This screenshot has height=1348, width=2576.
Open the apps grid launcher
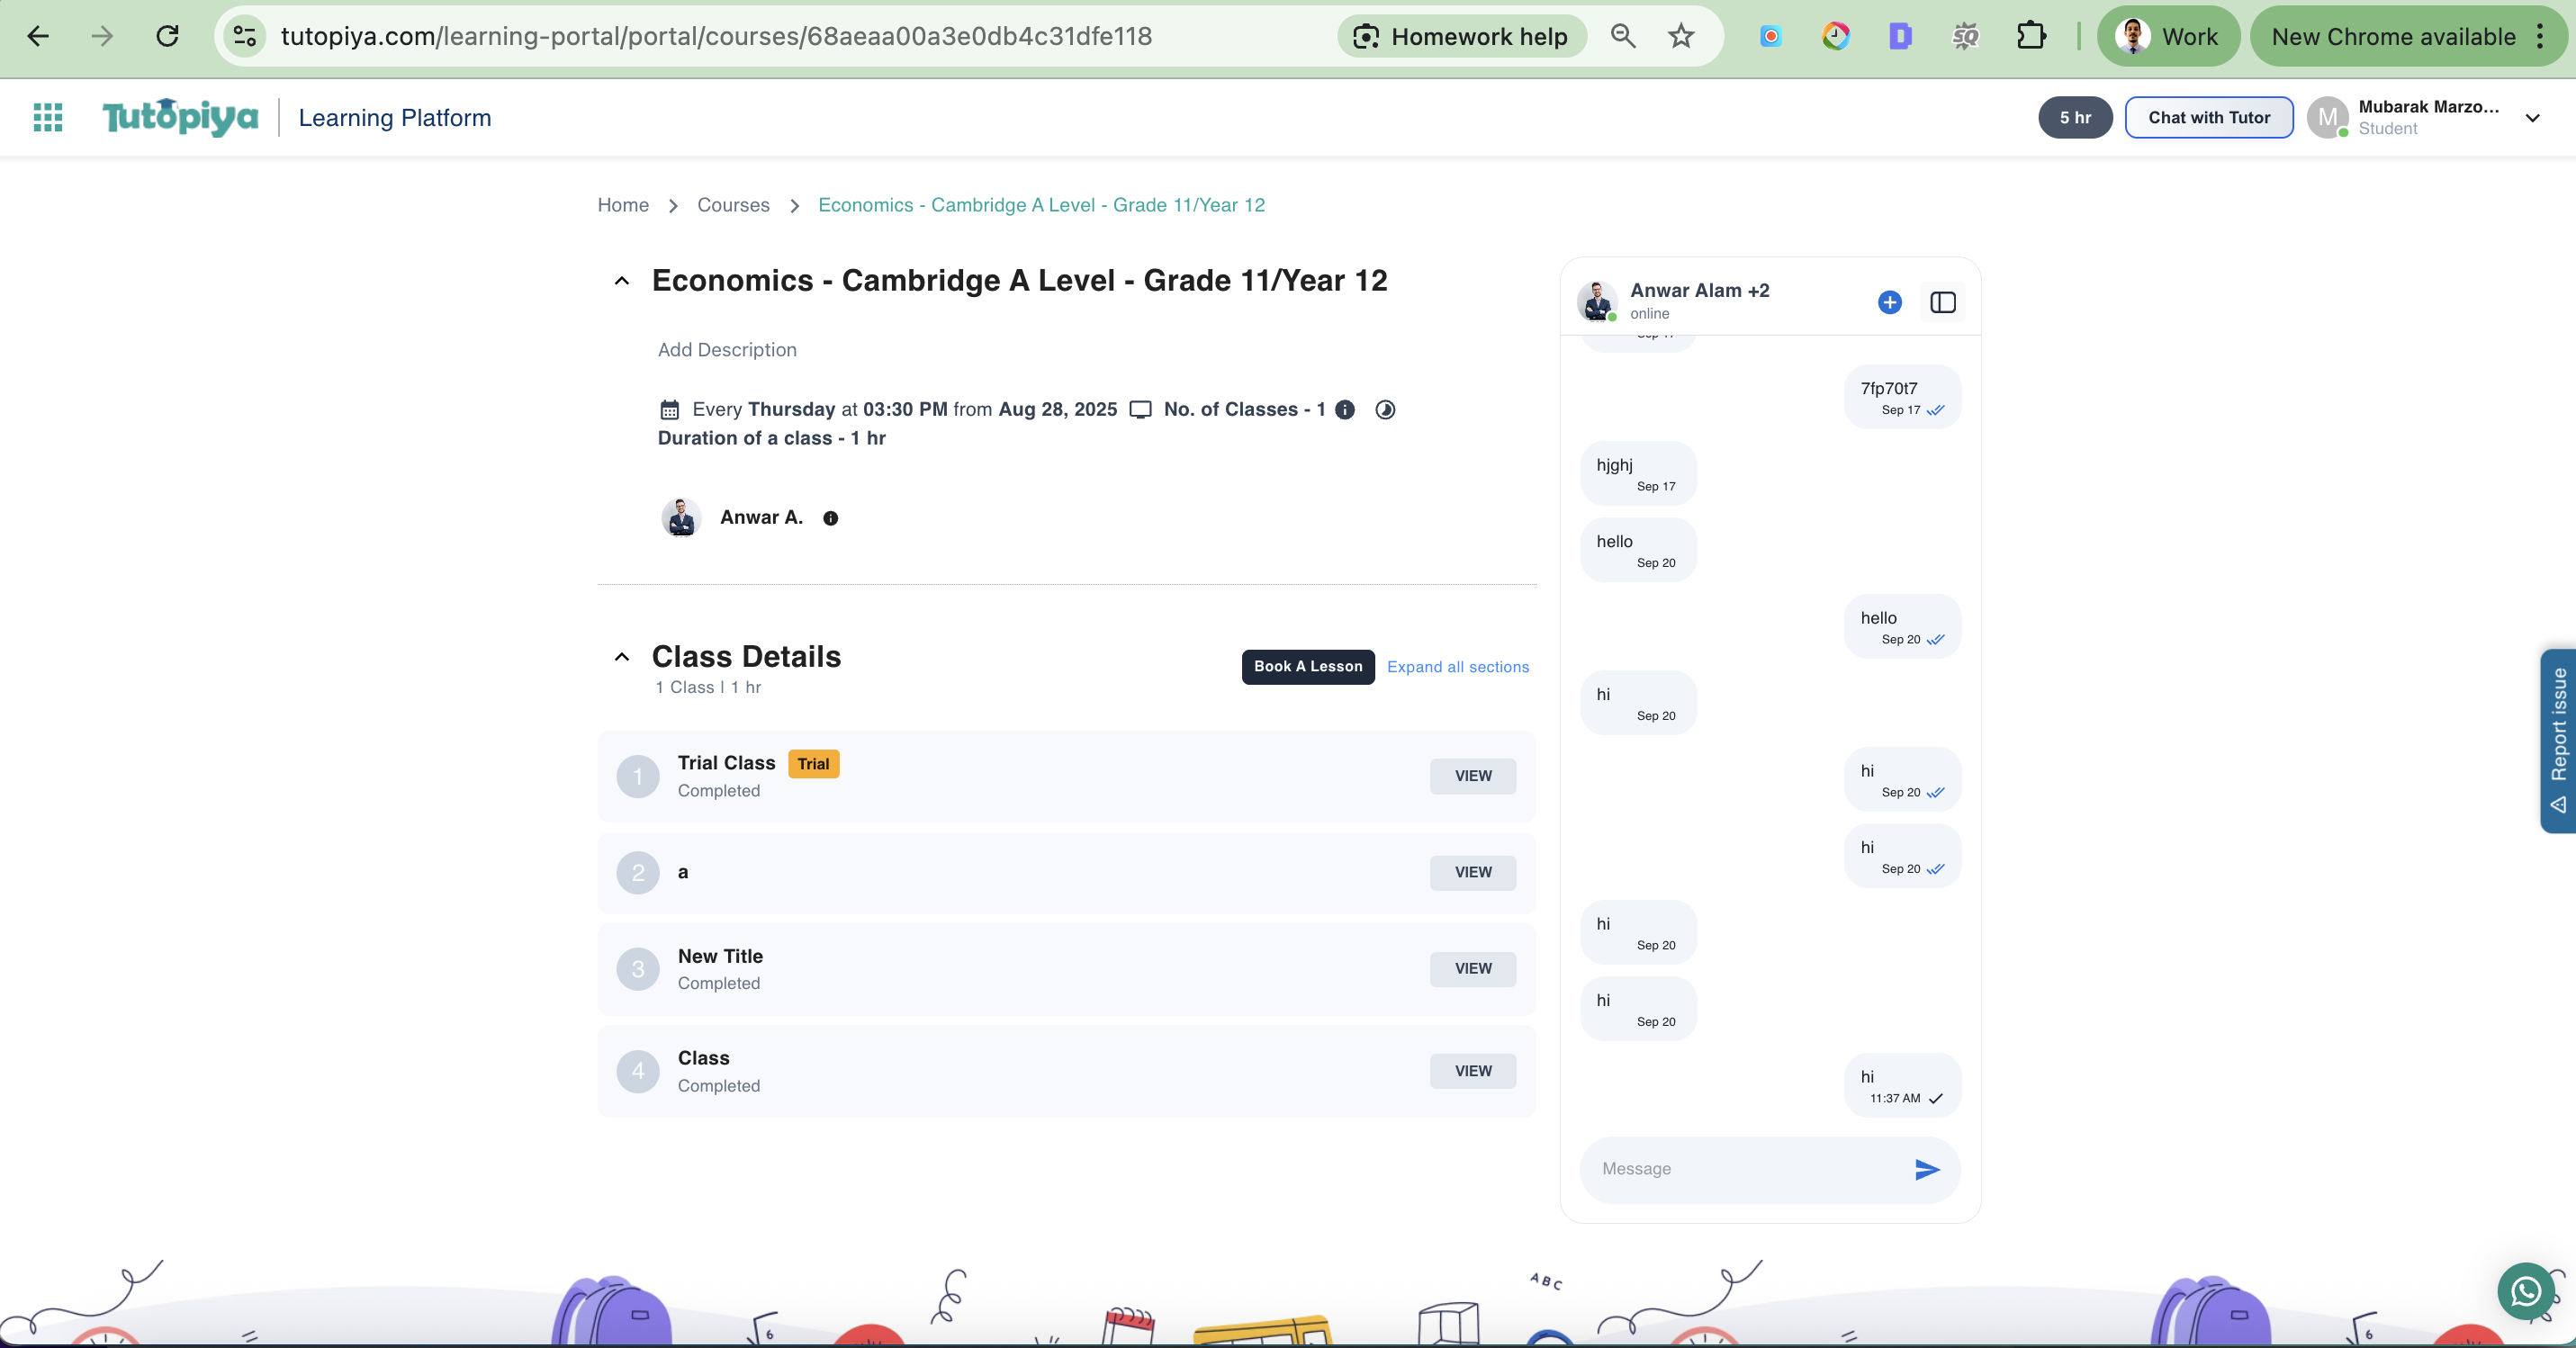tap(47, 117)
